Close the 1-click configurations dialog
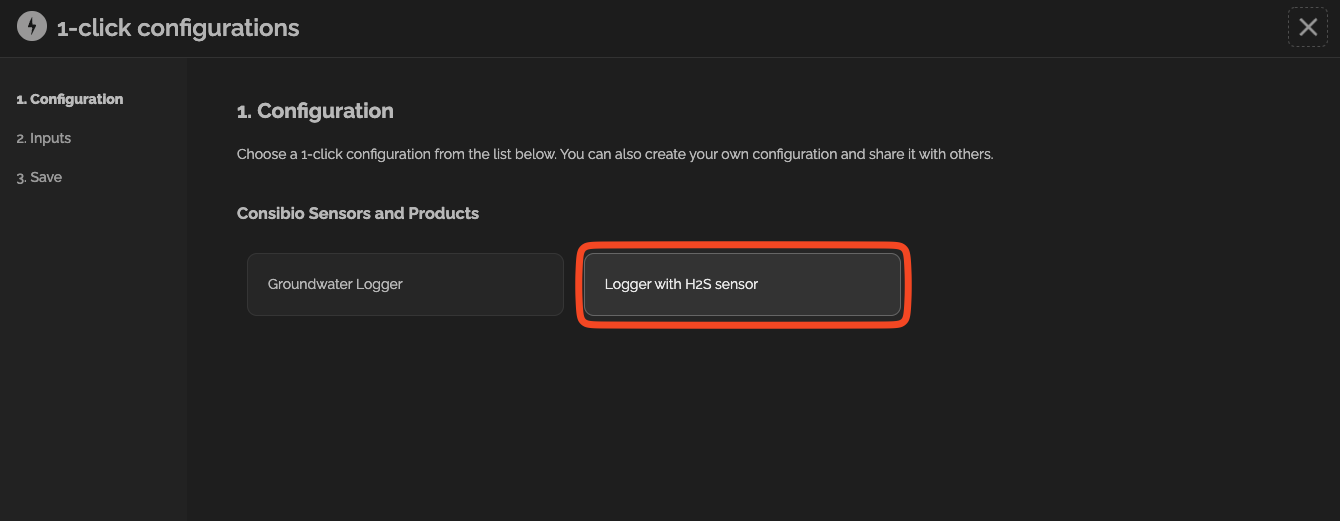This screenshot has width=1340, height=521. point(1307,27)
